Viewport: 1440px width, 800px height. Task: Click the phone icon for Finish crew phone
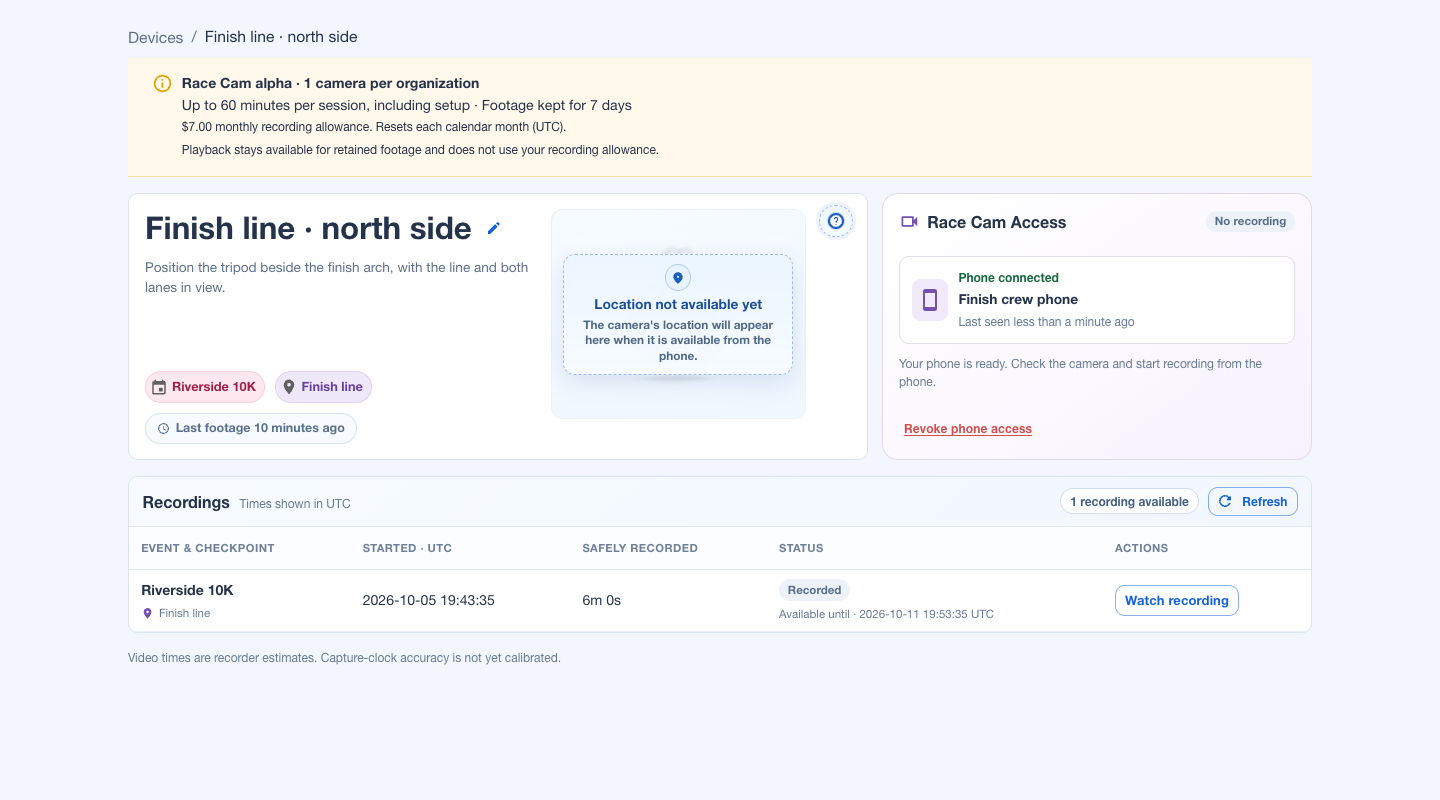point(930,300)
